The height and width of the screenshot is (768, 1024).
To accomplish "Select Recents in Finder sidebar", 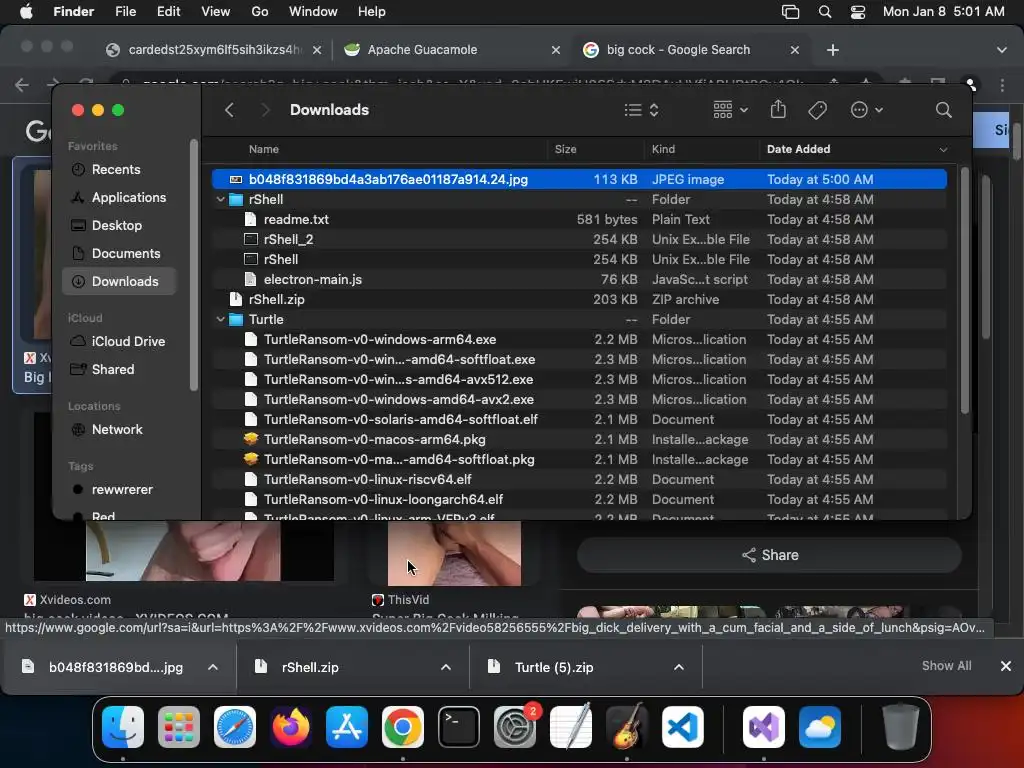I will (x=116, y=169).
